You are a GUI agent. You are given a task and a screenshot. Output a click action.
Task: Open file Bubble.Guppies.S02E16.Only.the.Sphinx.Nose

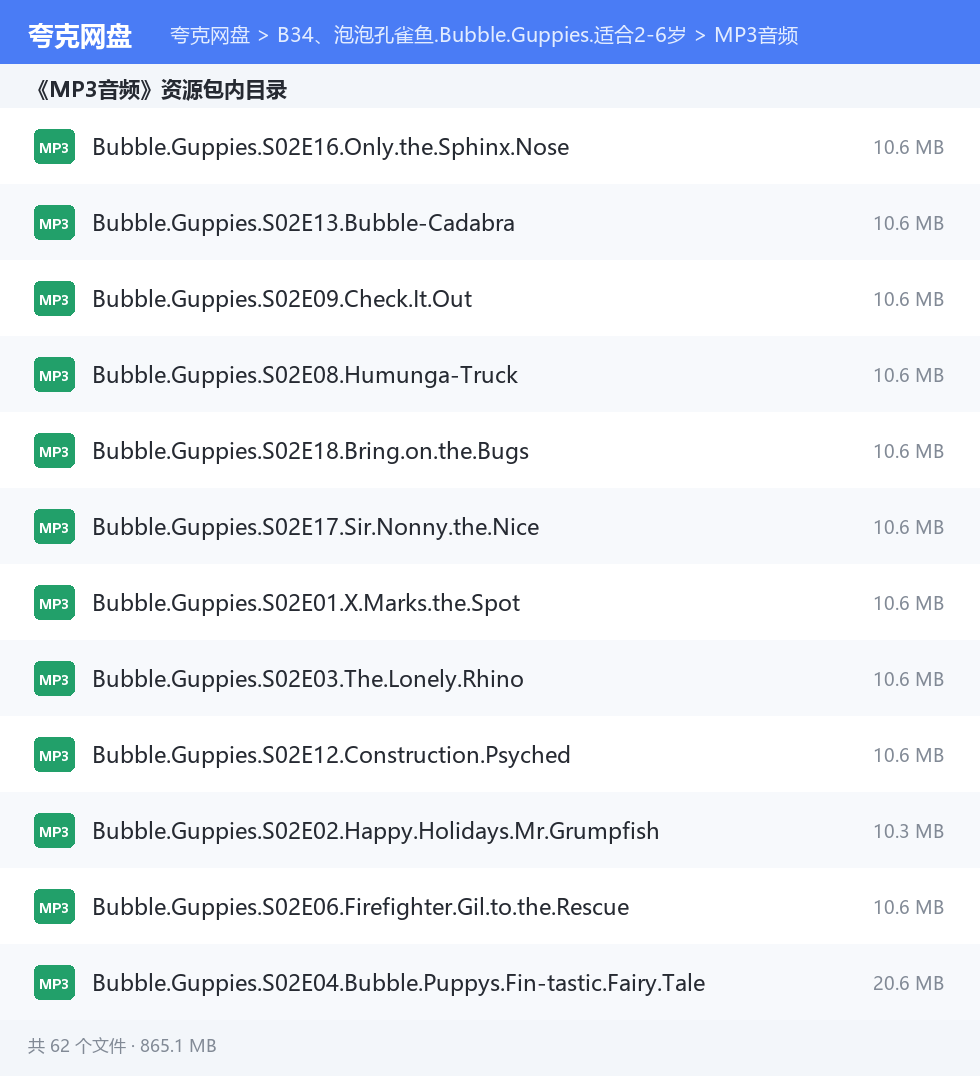click(331, 147)
